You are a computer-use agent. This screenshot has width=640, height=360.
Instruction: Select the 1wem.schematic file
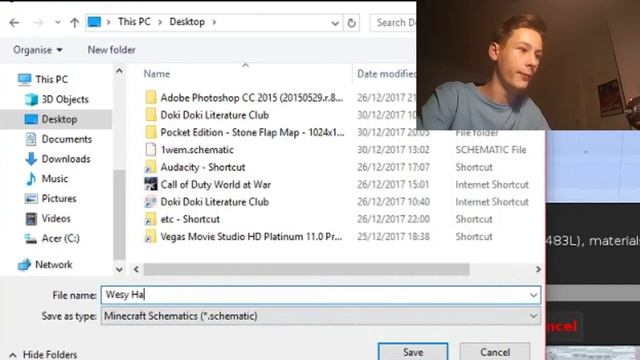197,150
